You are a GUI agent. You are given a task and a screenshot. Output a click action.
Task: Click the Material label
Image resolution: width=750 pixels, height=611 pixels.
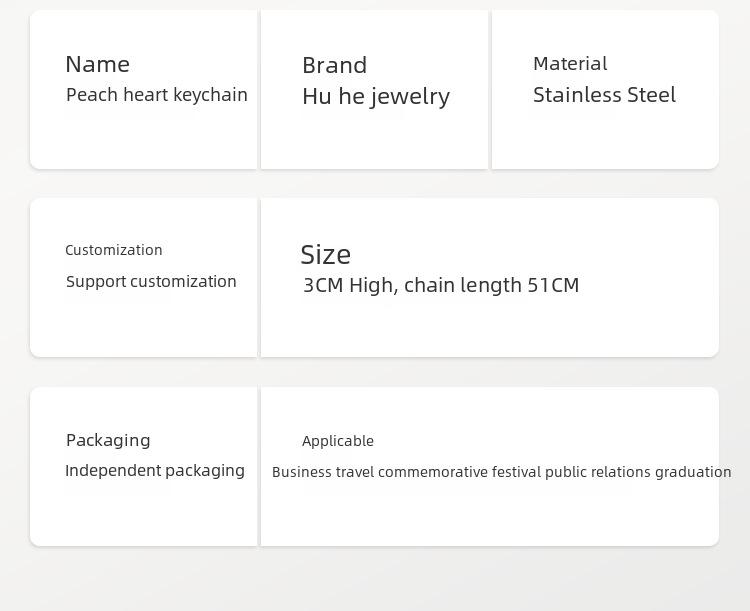pyautogui.click(x=570, y=64)
